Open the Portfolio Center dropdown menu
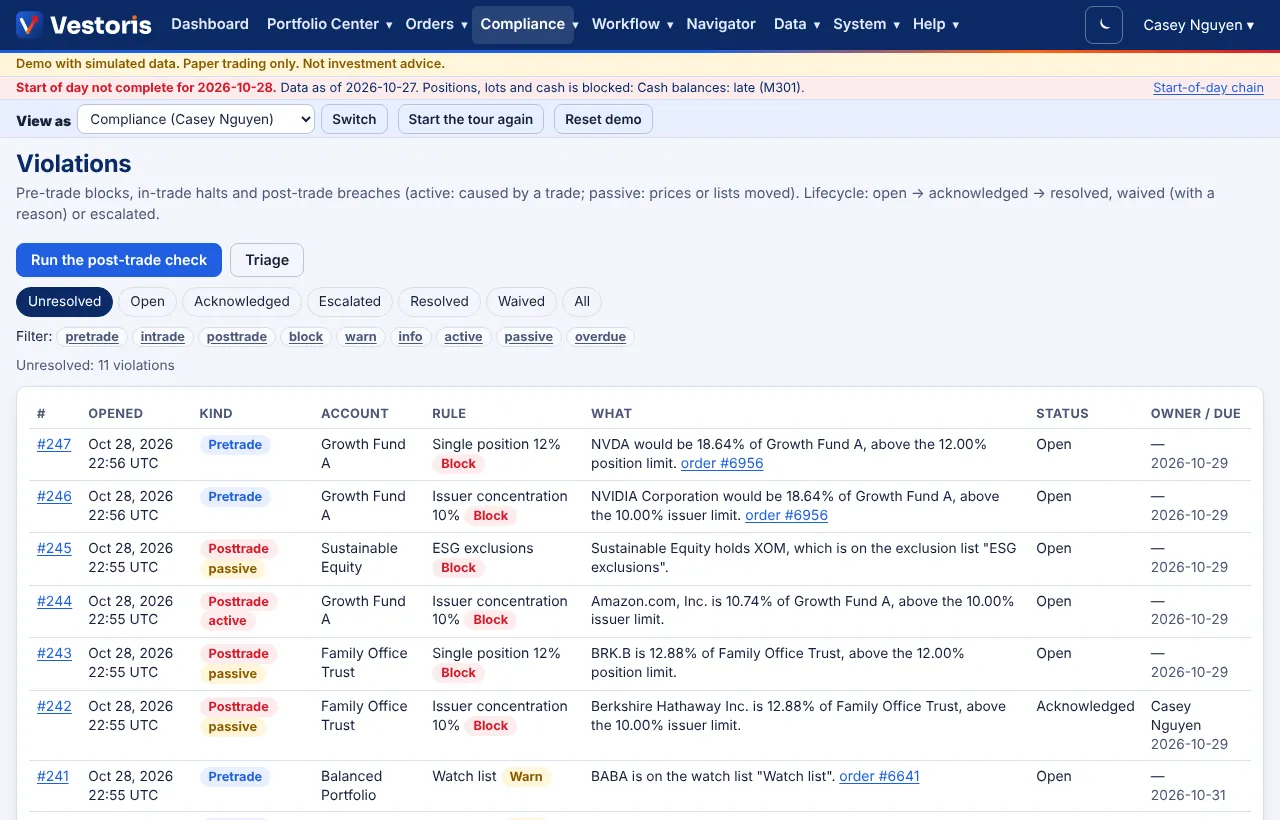Viewport: 1280px width, 820px height. pos(329,24)
